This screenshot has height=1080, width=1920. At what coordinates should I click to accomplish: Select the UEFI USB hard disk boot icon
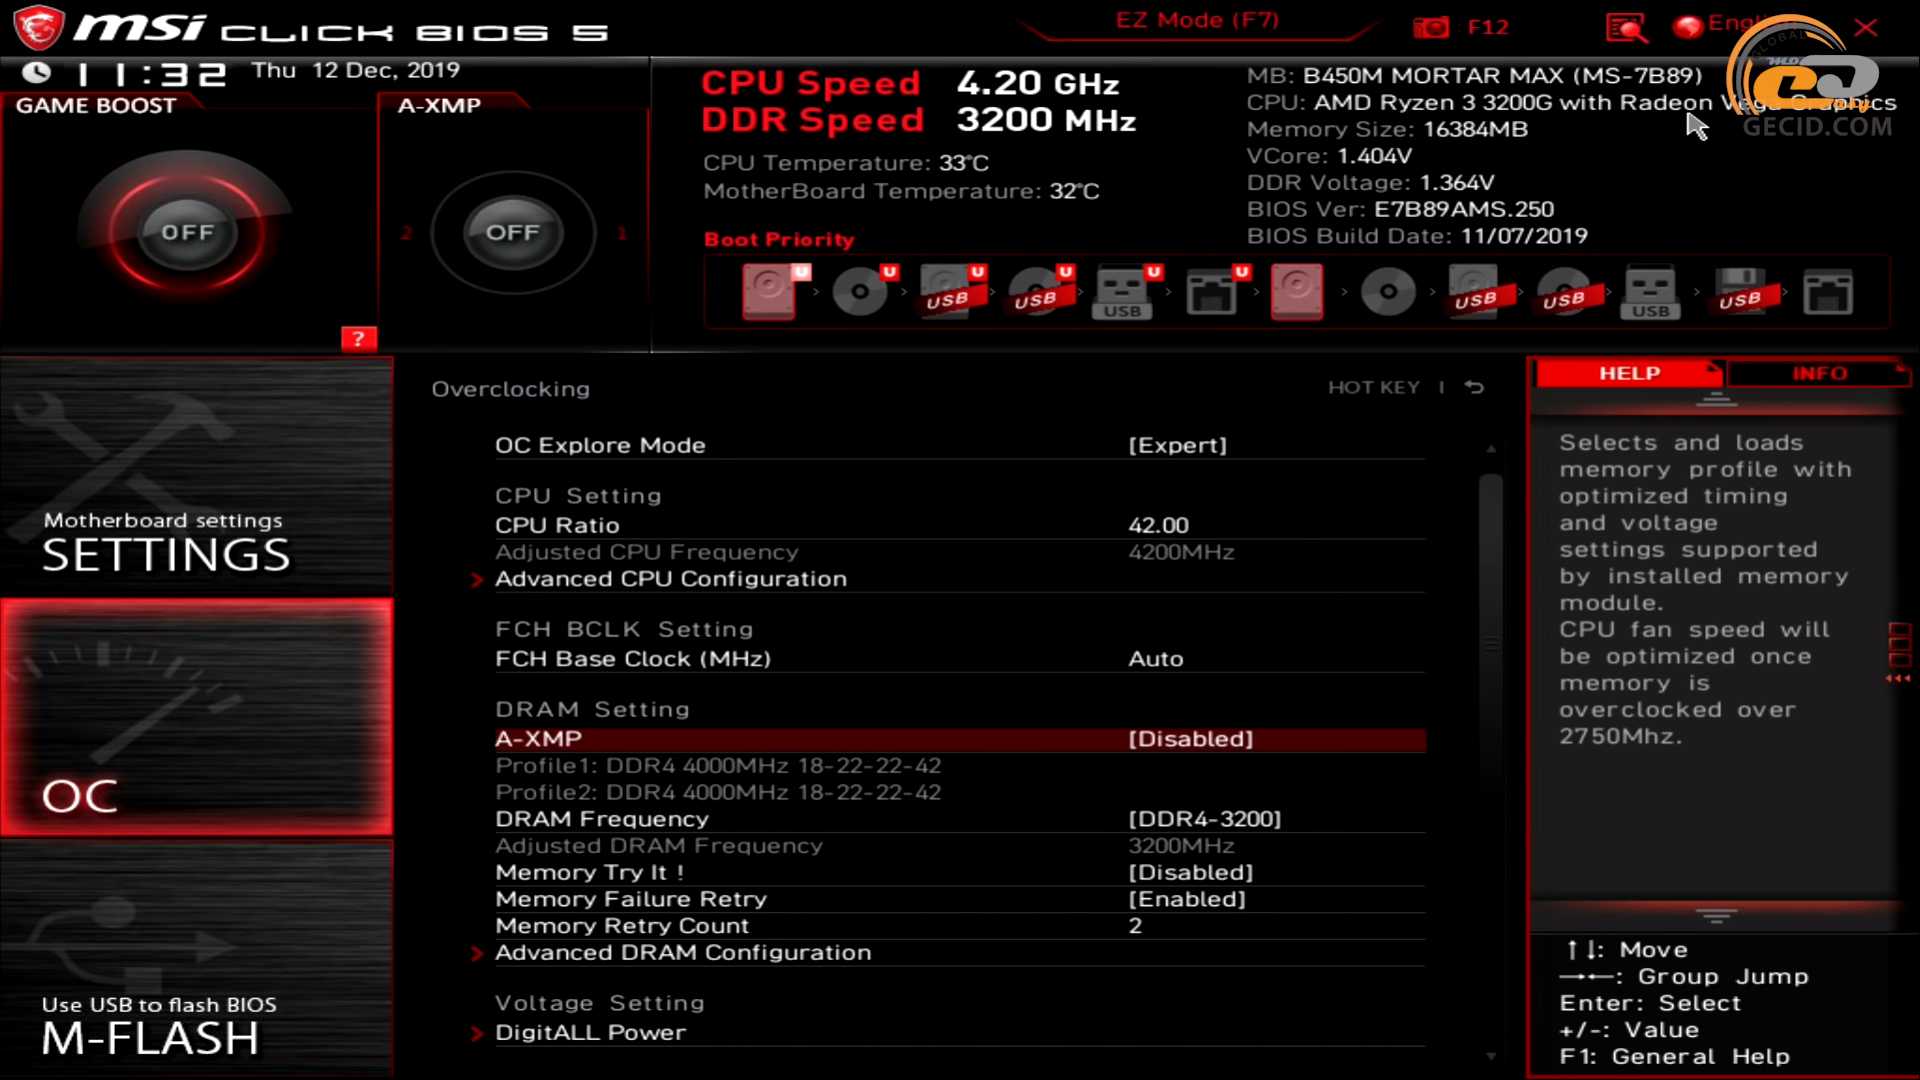(952, 292)
